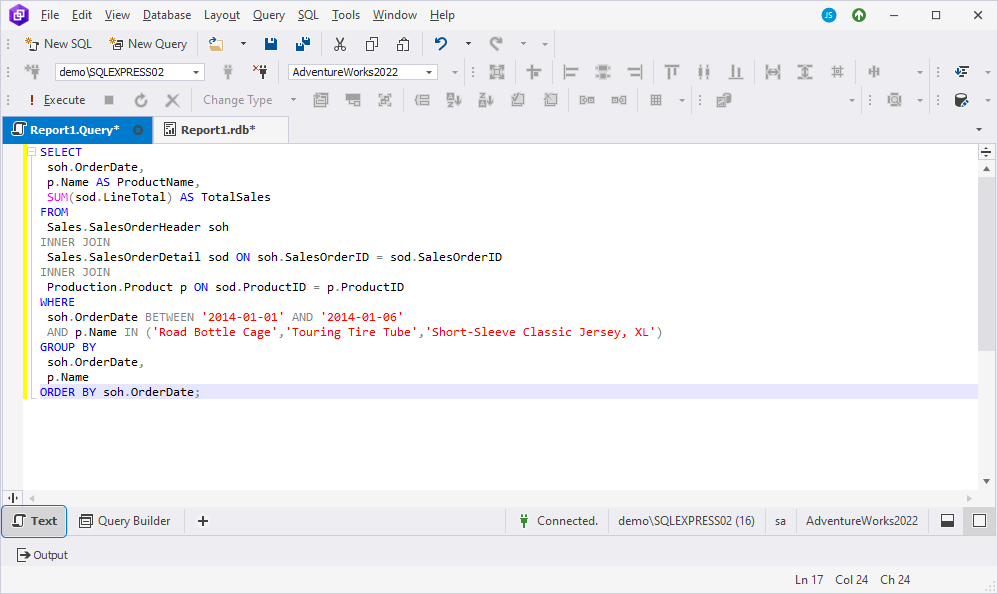Open the Query menu

click(x=269, y=15)
